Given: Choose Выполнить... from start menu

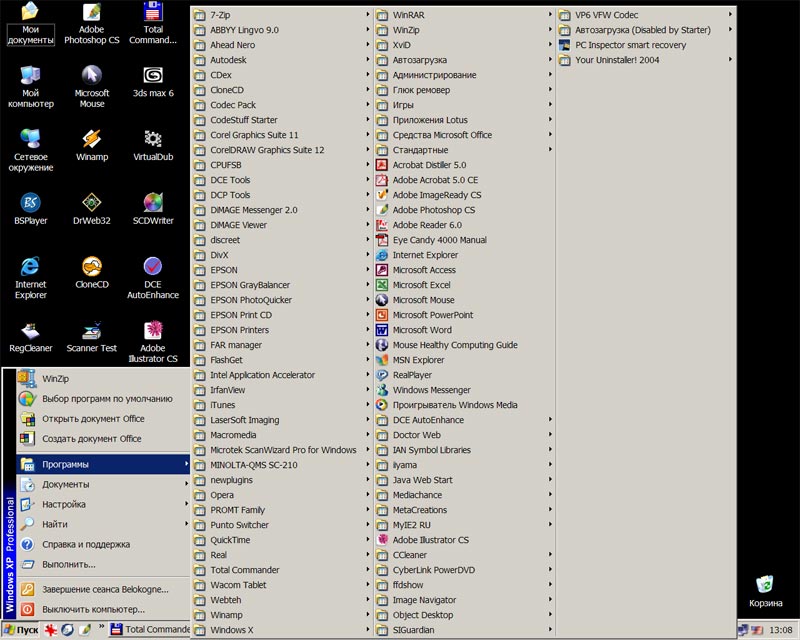Looking at the screenshot, I should [x=103, y=564].
